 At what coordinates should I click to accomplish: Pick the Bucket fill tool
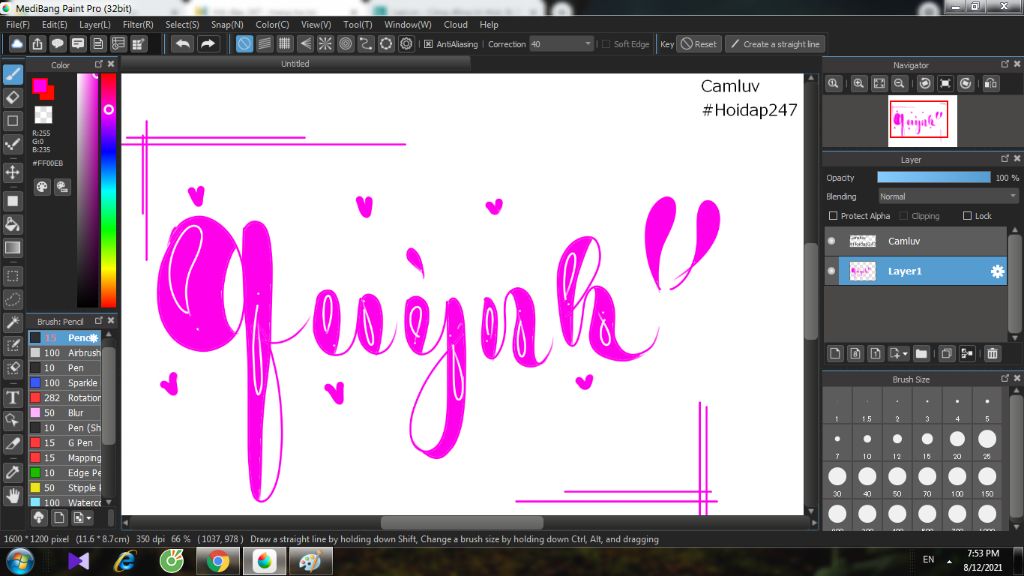[13, 225]
